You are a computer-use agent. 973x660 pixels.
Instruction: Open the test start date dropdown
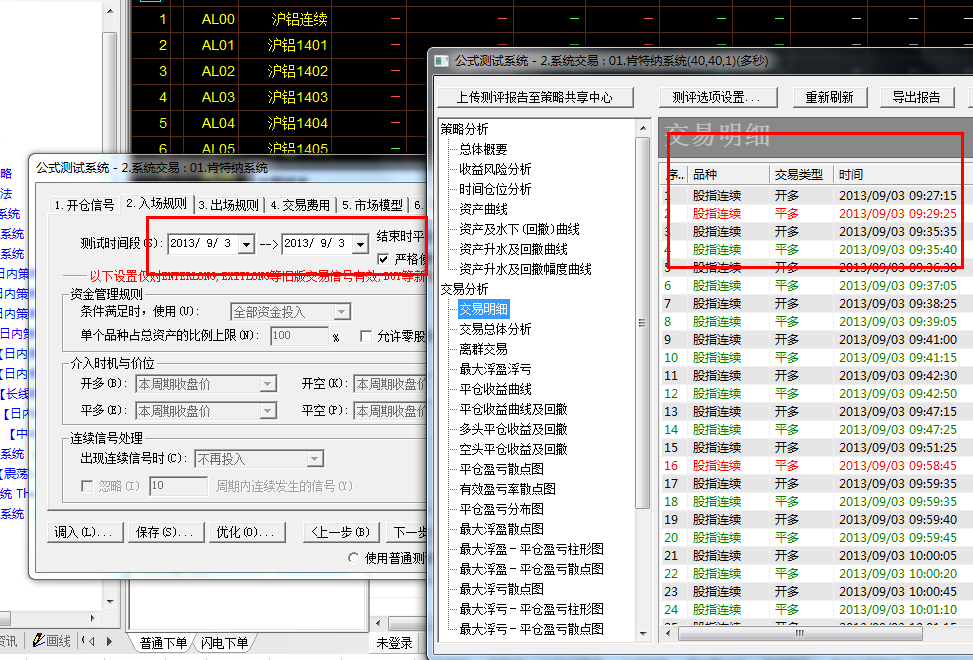coord(246,244)
